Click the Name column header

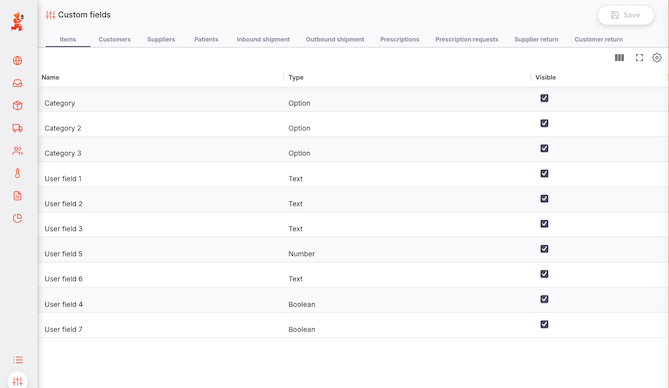[x=50, y=77]
